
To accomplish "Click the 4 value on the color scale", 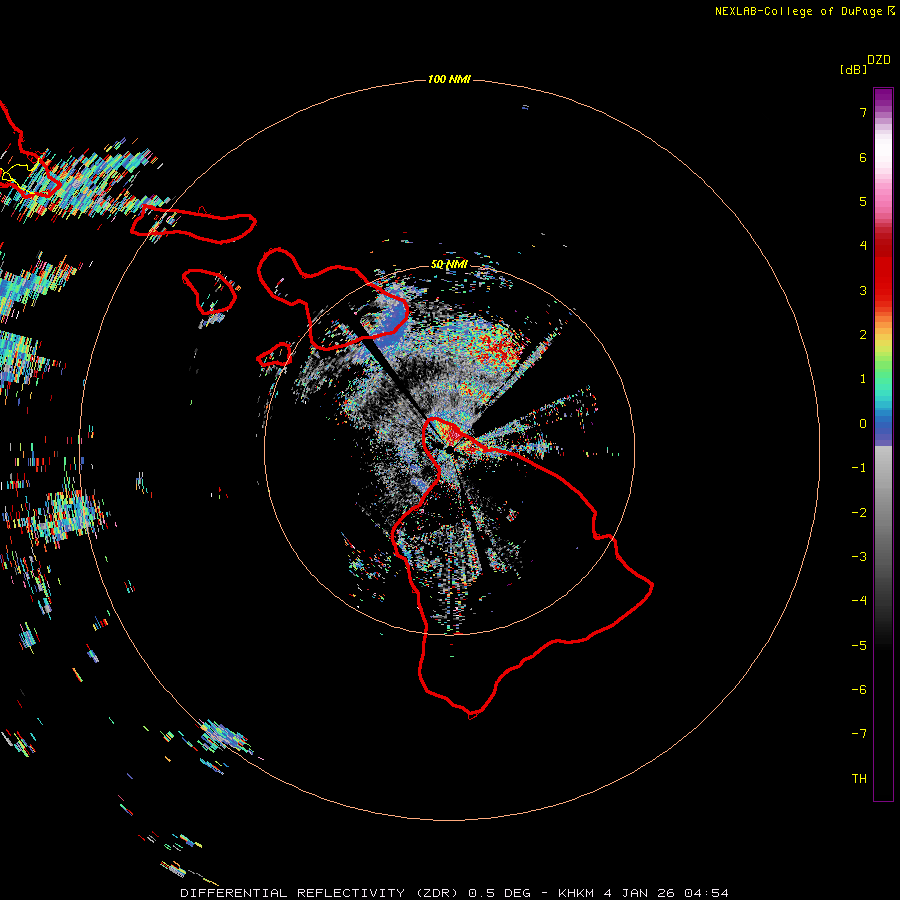I will [863, 246].
